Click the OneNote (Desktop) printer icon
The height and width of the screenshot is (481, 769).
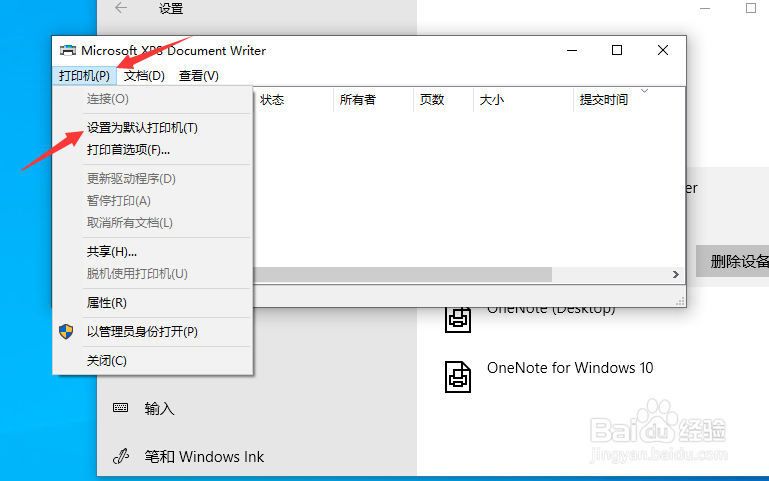click(x=458, y=320)
